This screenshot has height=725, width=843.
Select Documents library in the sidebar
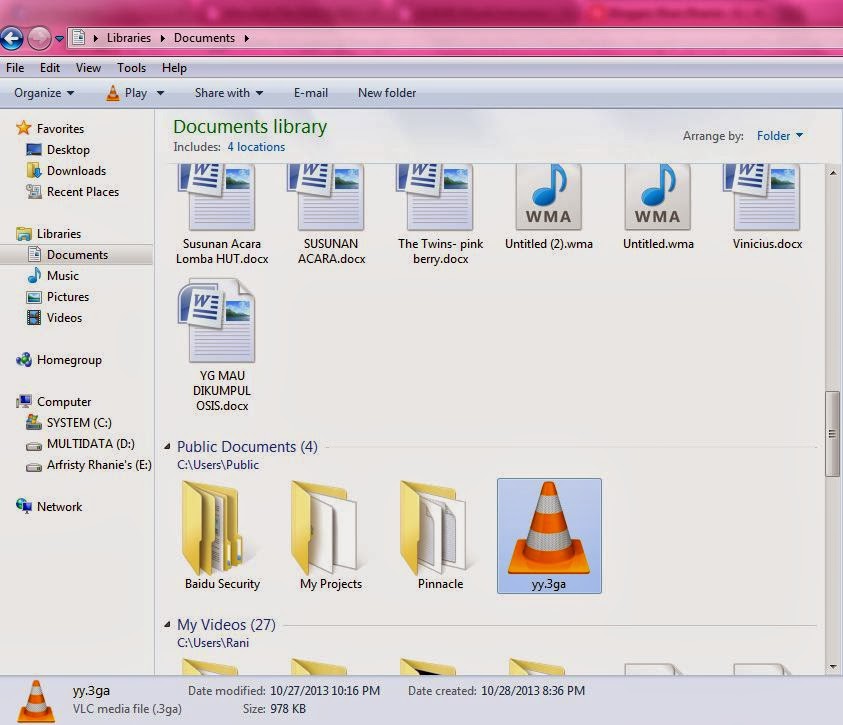click(x=76, y=255)
